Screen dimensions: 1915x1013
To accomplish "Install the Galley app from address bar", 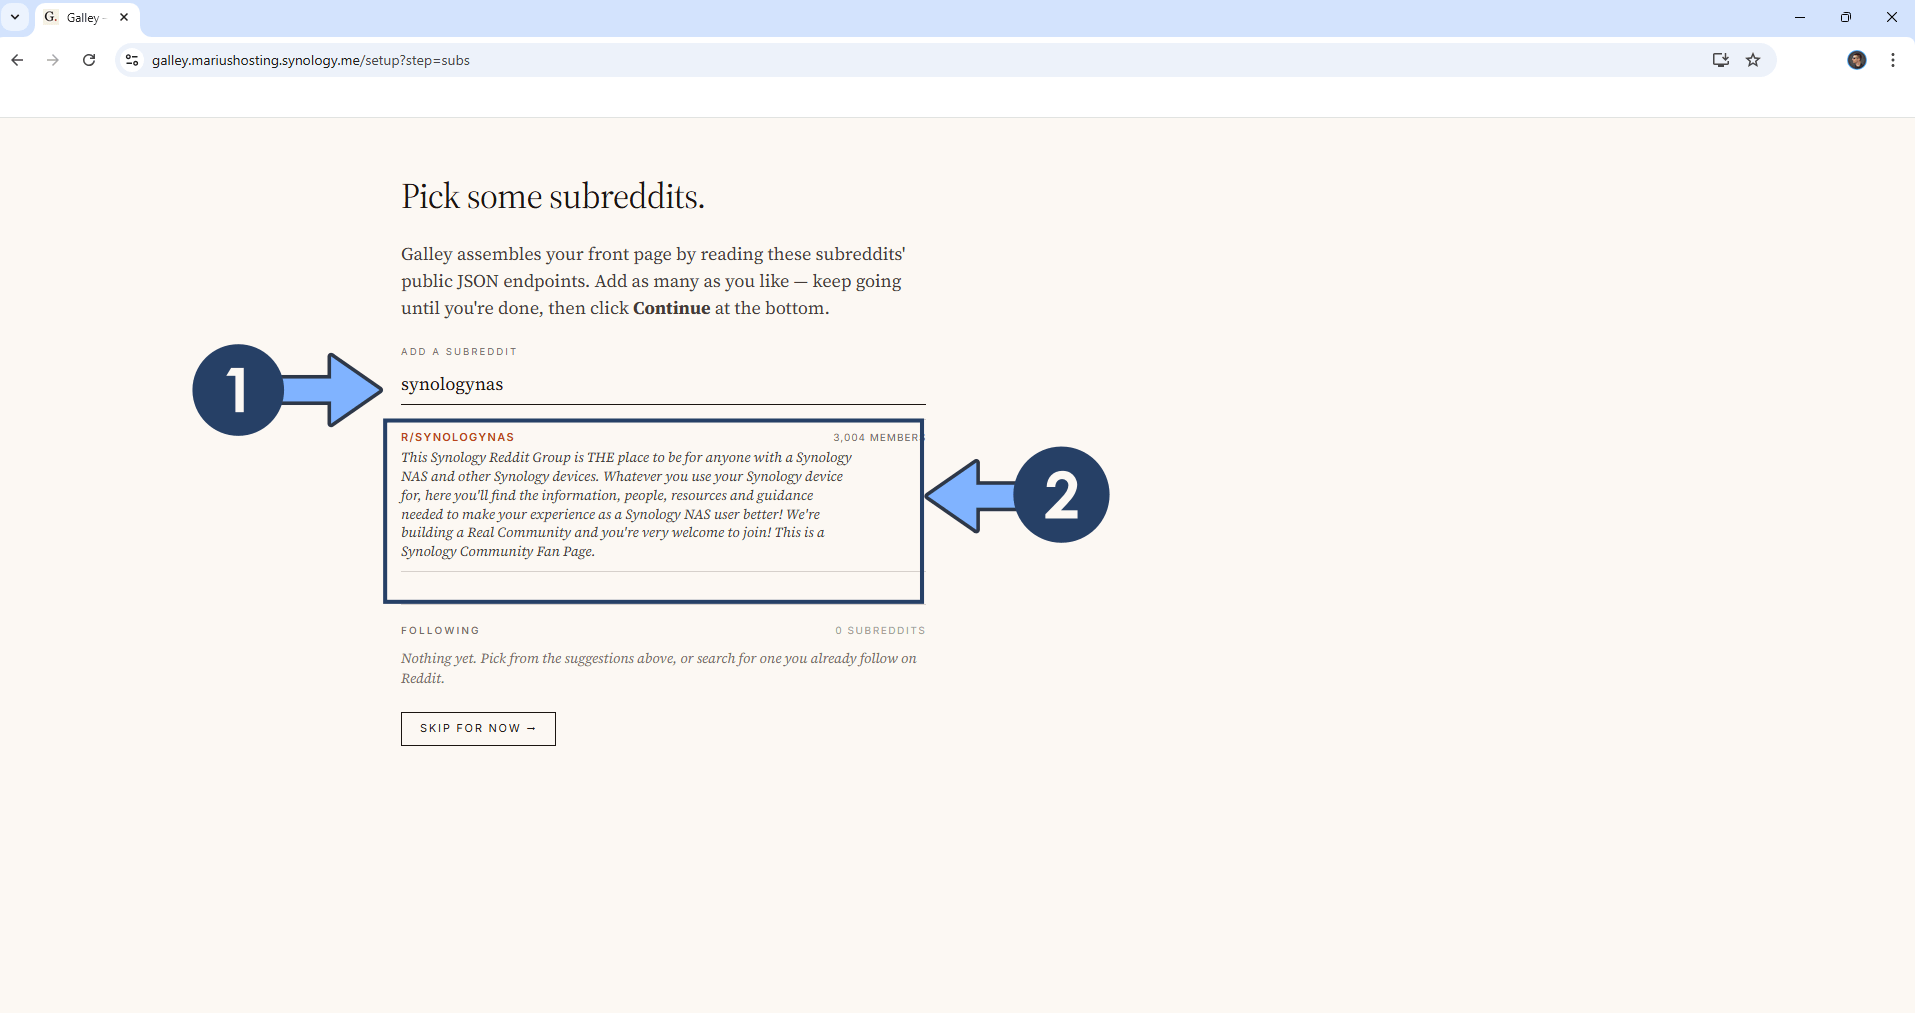I will pyautogui.click(x=1720, y=60).
